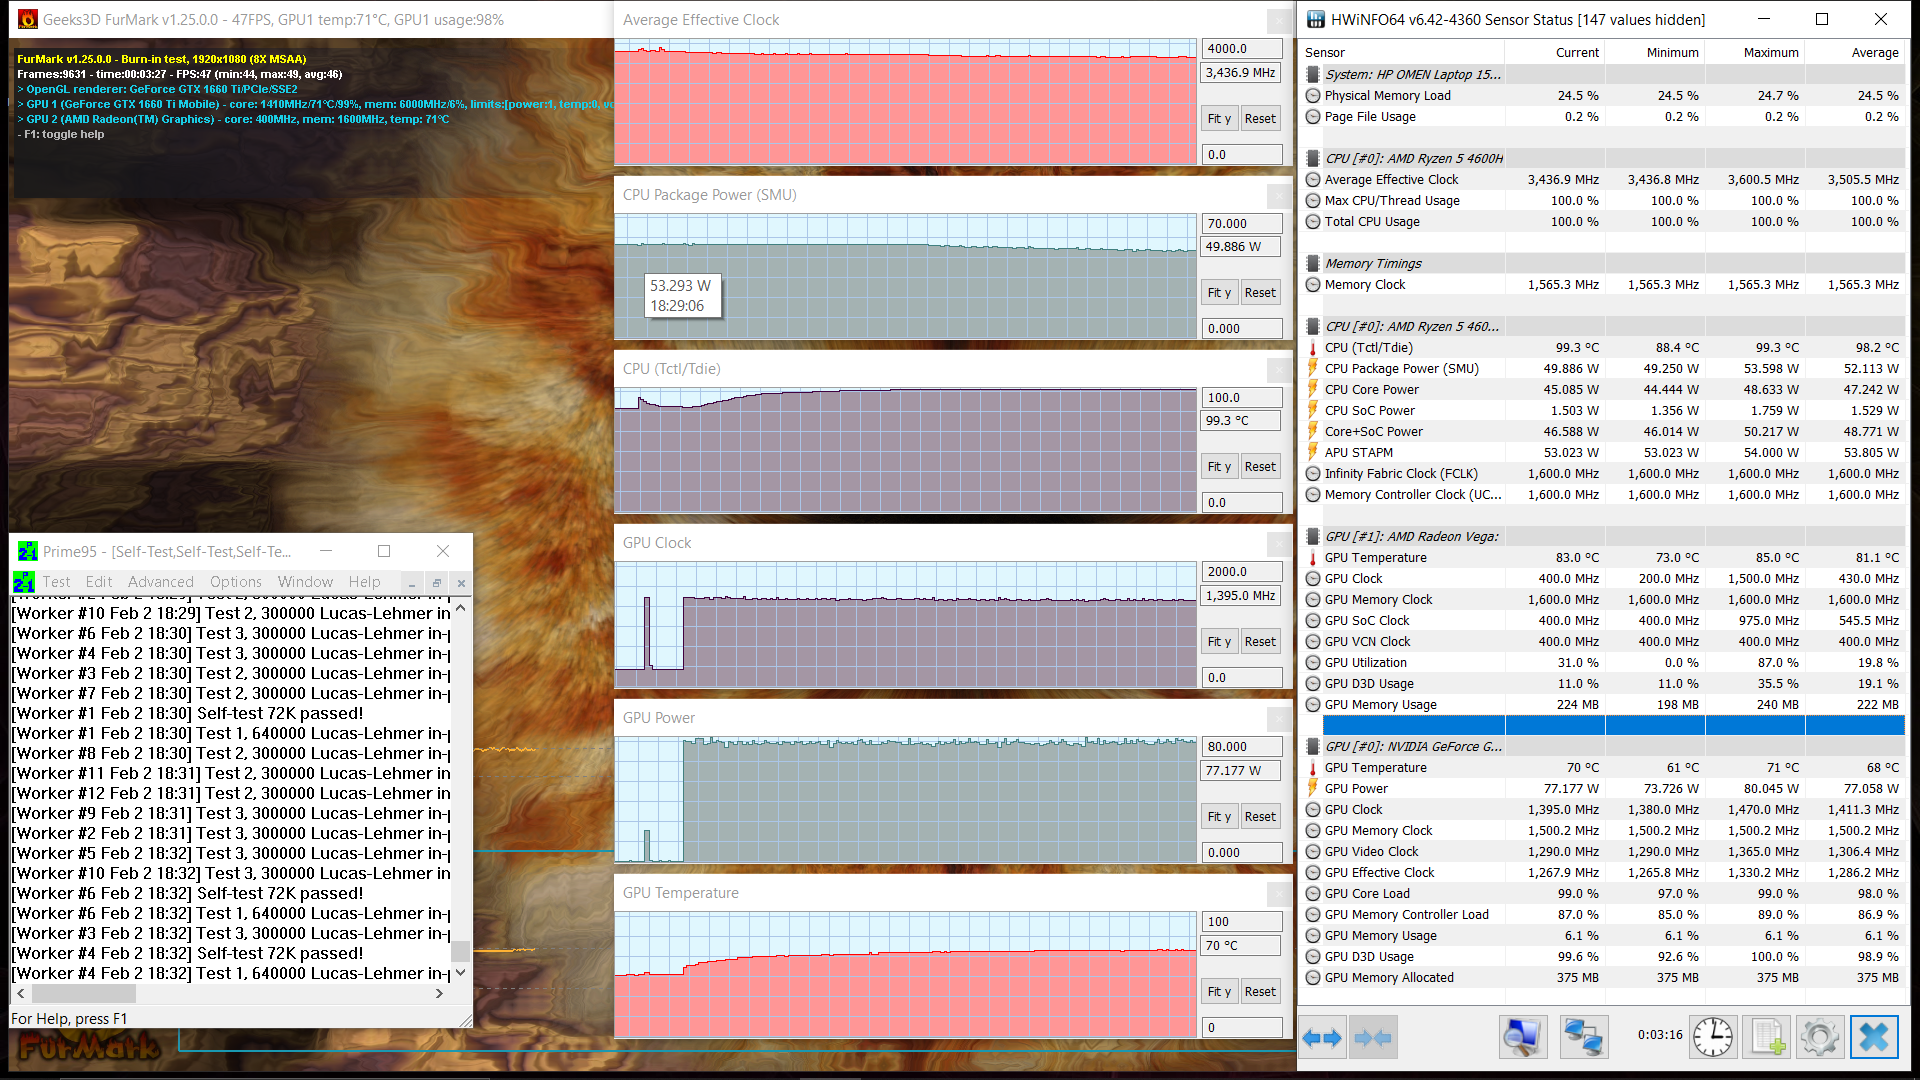
Task: Click Fit y on GPU Temperature graph
Action: [x=1219, y=991]
